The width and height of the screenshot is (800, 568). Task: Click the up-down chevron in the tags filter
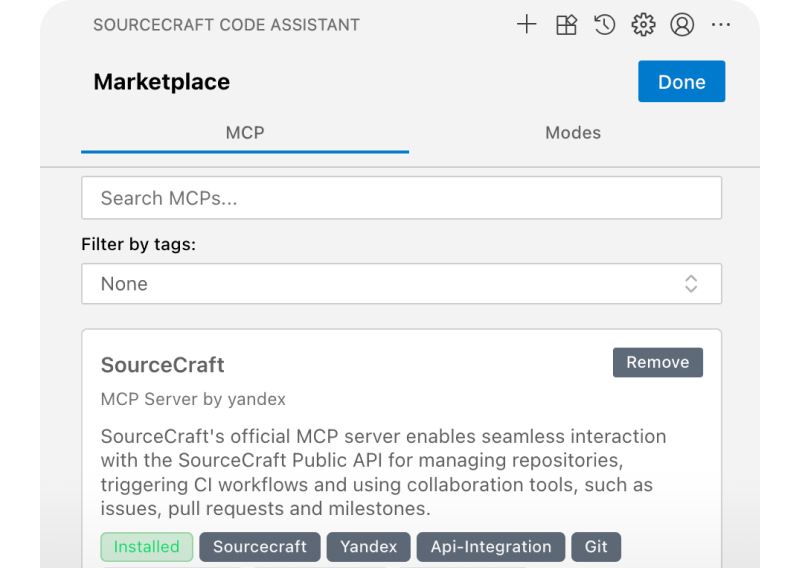point(691,284)
